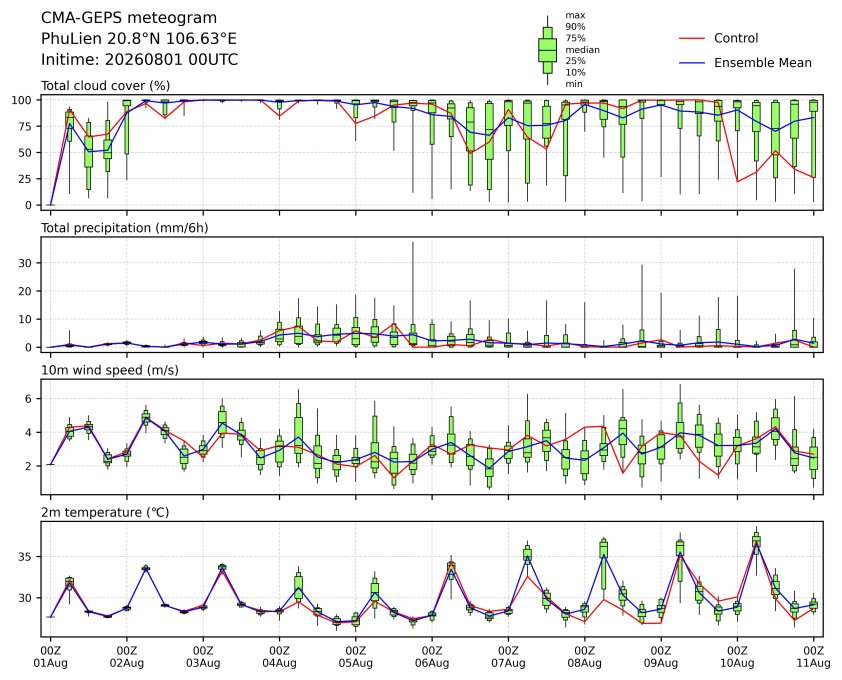842x680 pixels.
Task: Click the 00Z 11Aug axis label
Action: [813, 657]
